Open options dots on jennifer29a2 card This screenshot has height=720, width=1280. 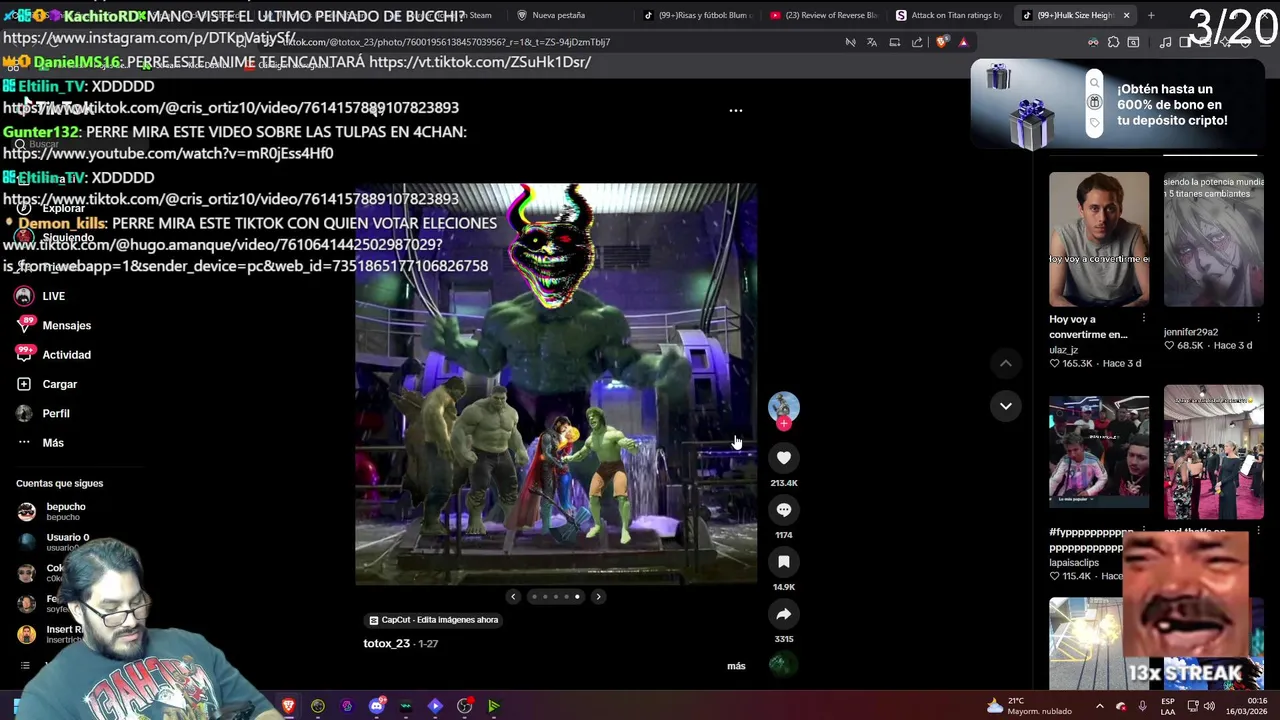[x=1258, y=319]
